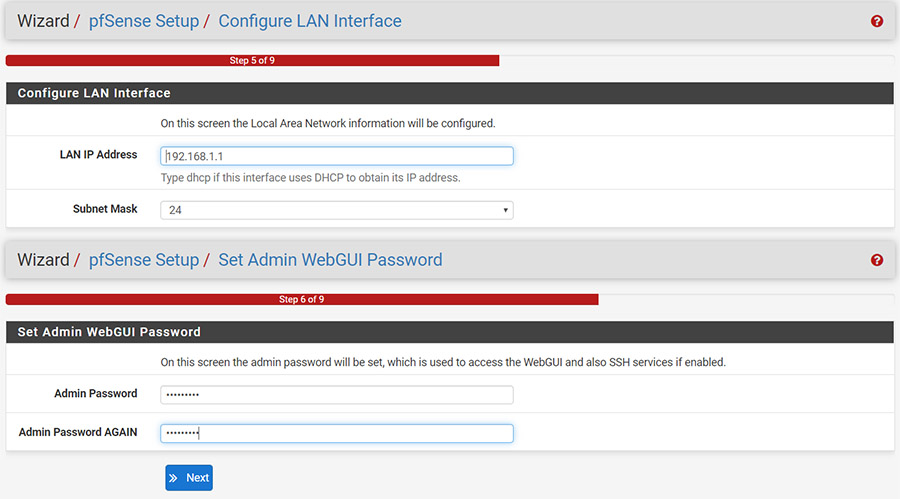Click pfSense Setup breadcrumb above Step 5
This screenshot has width=900, height=499.
point(143,21)
